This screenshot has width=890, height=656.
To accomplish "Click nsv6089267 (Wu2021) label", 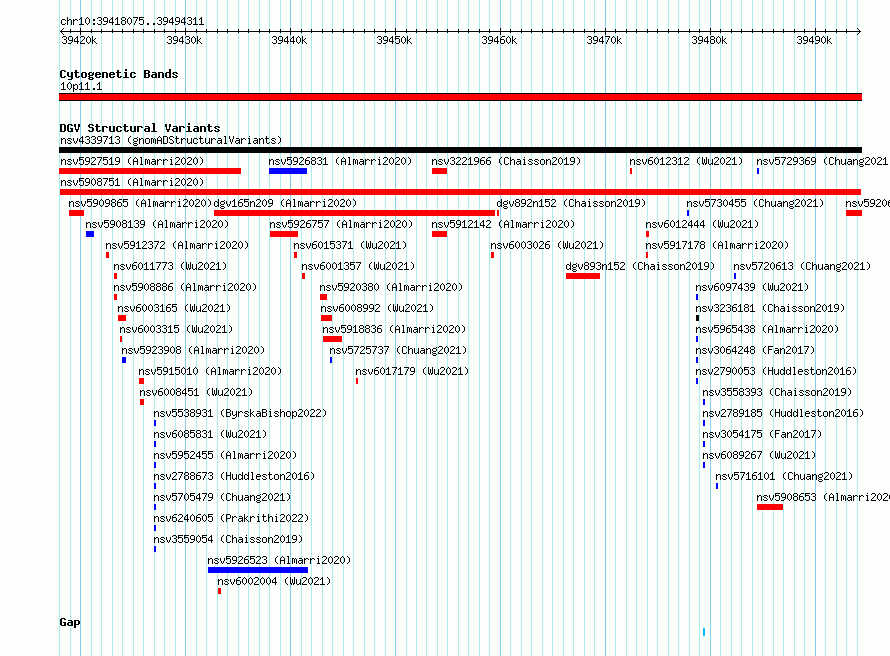I will pos(759,455).
